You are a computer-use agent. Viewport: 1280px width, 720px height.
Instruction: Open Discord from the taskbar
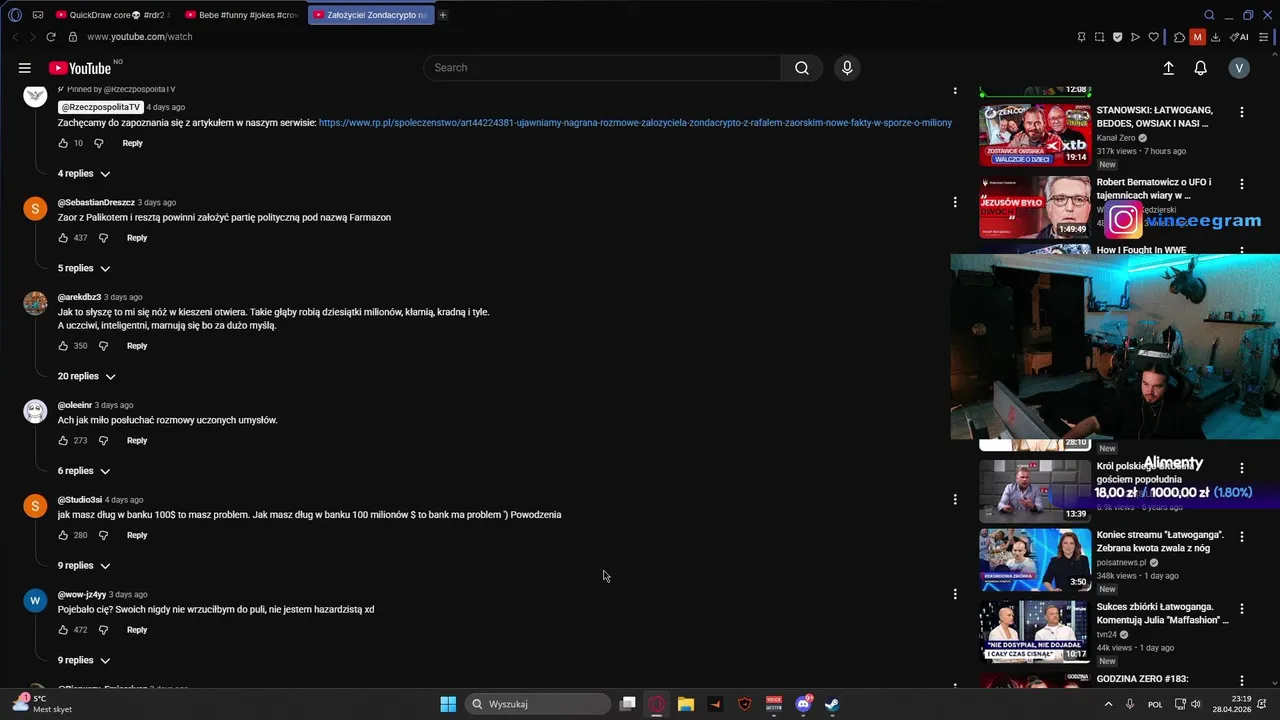[x=803, y=704]
